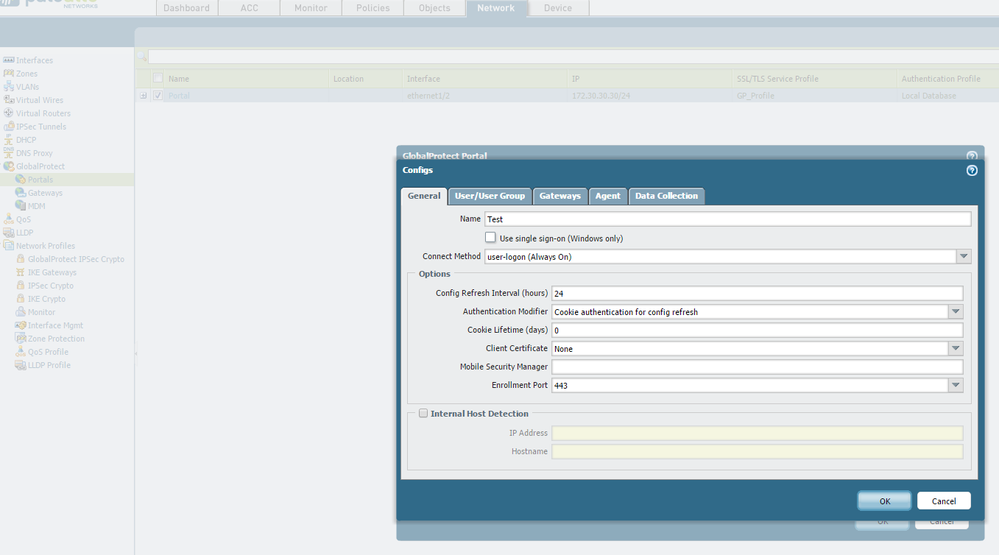The width and height of the screenshot is (999, 555).
Task: Open help for the Configs dialog
Action: (971, 171)
